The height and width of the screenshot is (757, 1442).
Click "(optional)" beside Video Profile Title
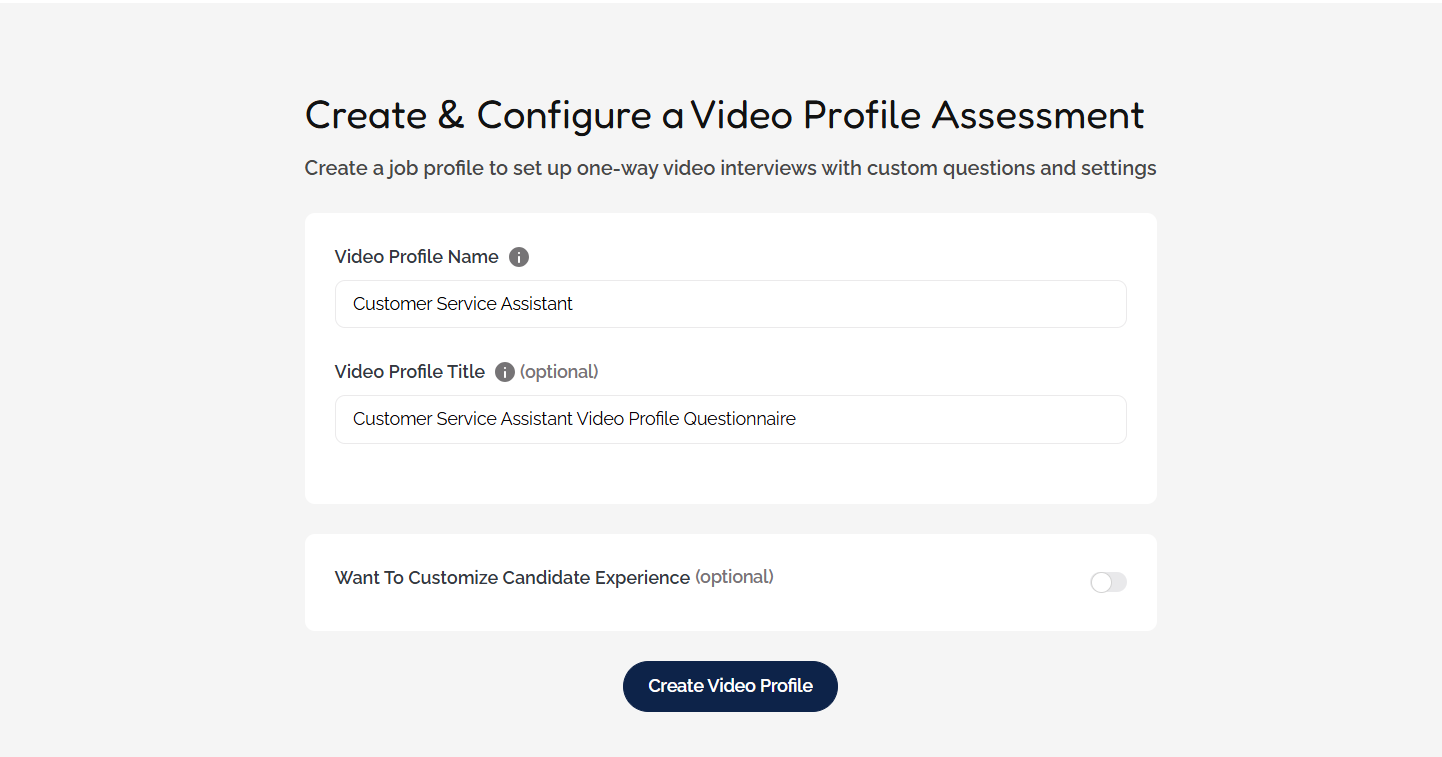[x=559, y=372]
